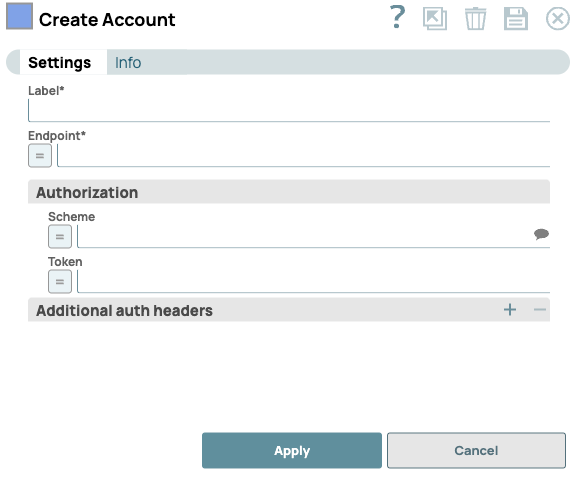The height and width of the screenshot is (480, 572).
Task: Click the Scheme text field
Action: [x=305, y=237]
